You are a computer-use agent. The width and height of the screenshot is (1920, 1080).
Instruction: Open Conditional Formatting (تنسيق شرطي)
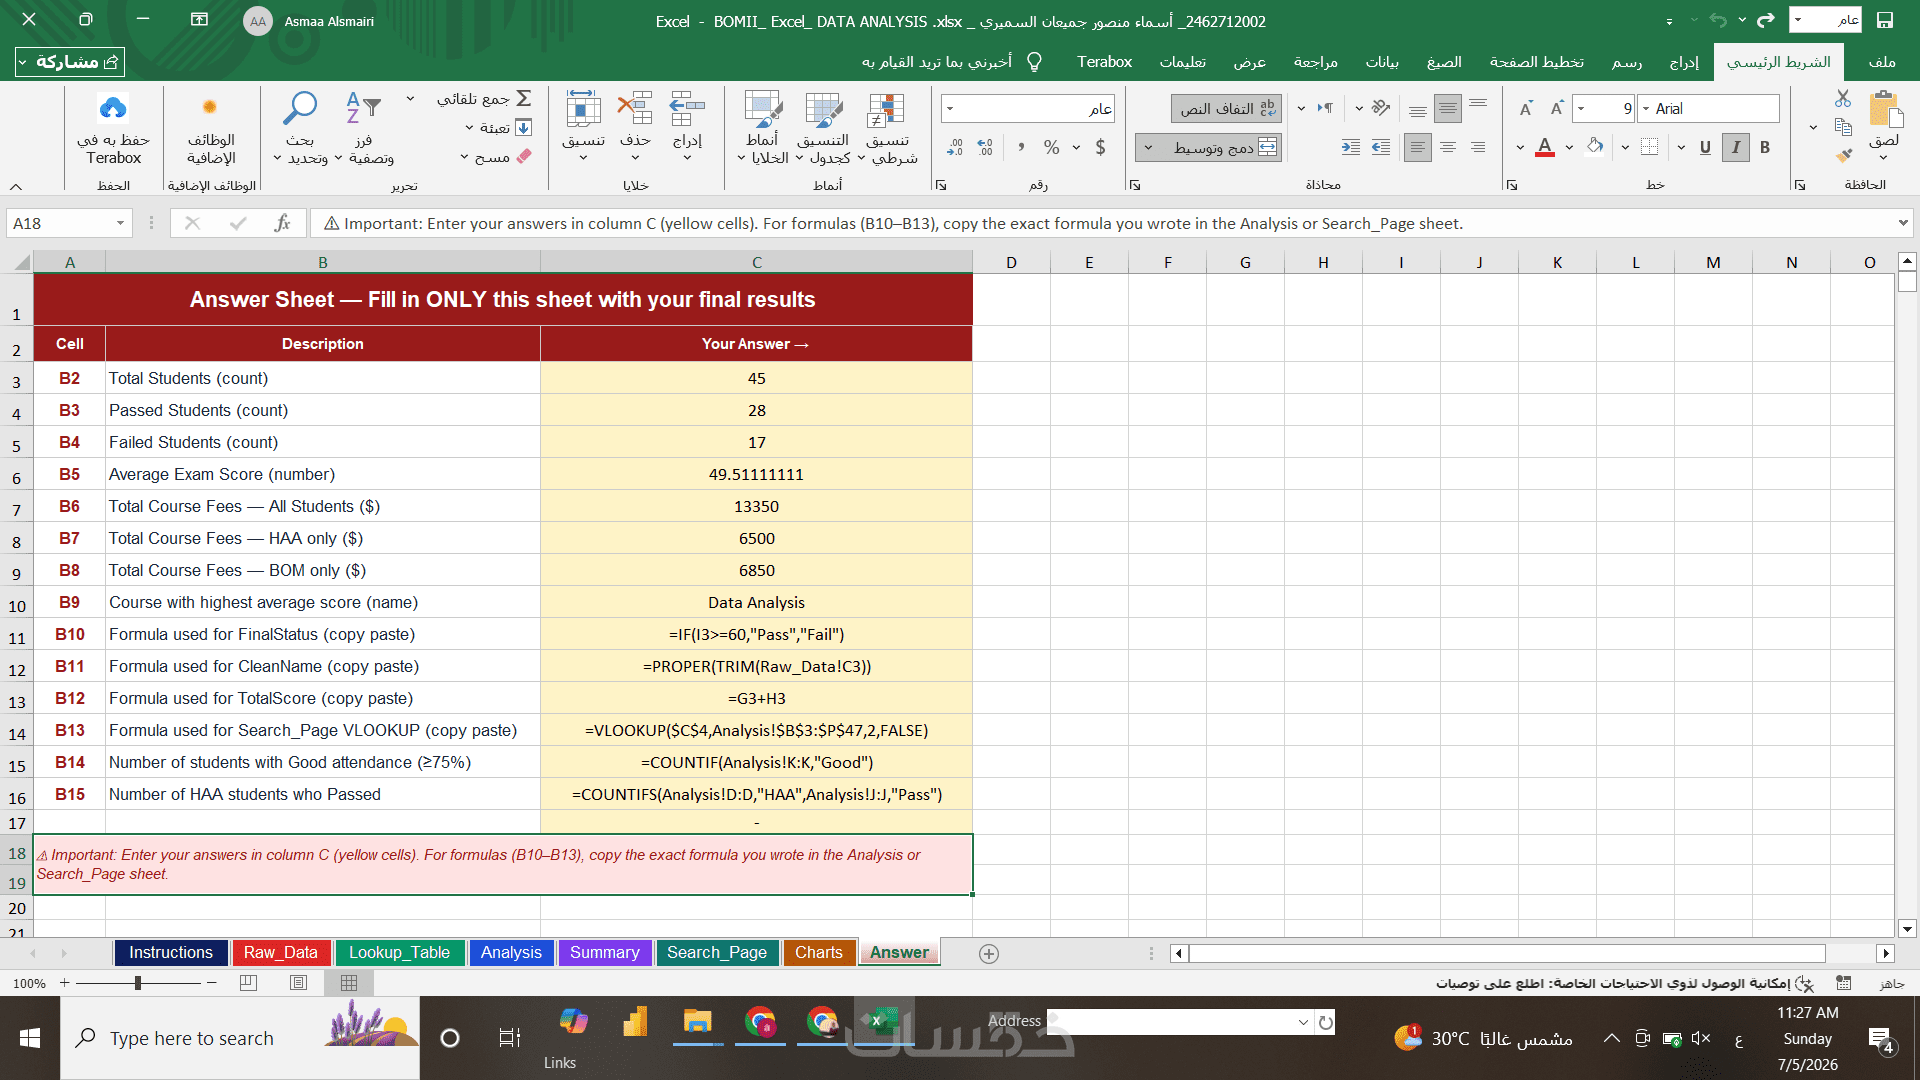pyautogui.click(x=886, y=128)
